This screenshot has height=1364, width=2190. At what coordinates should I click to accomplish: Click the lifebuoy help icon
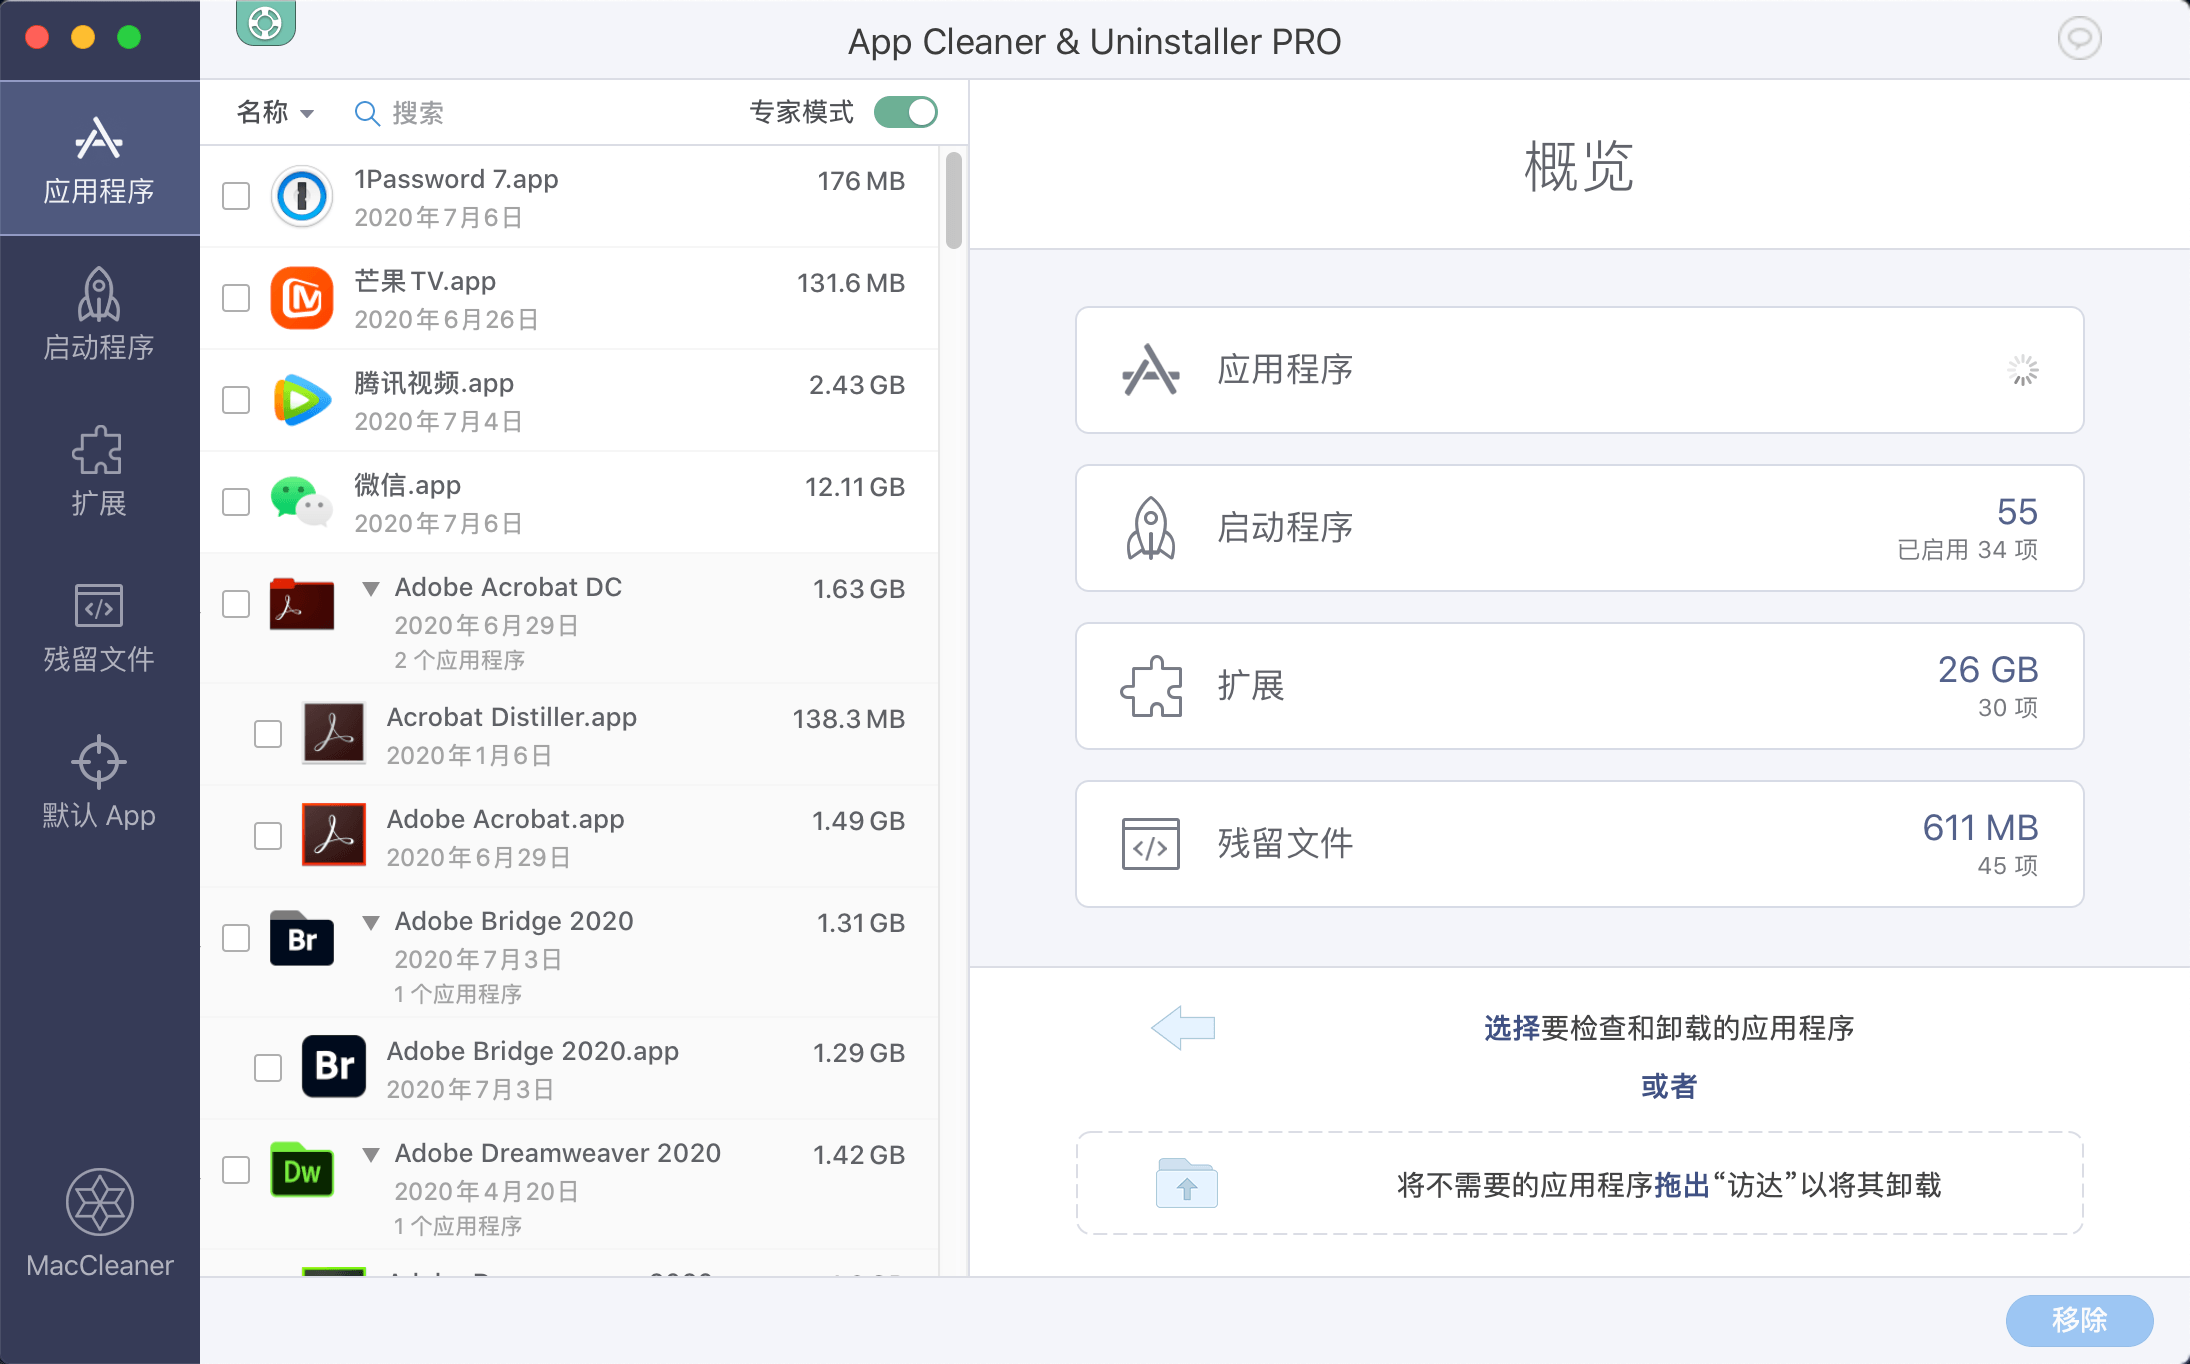point(265,22)
